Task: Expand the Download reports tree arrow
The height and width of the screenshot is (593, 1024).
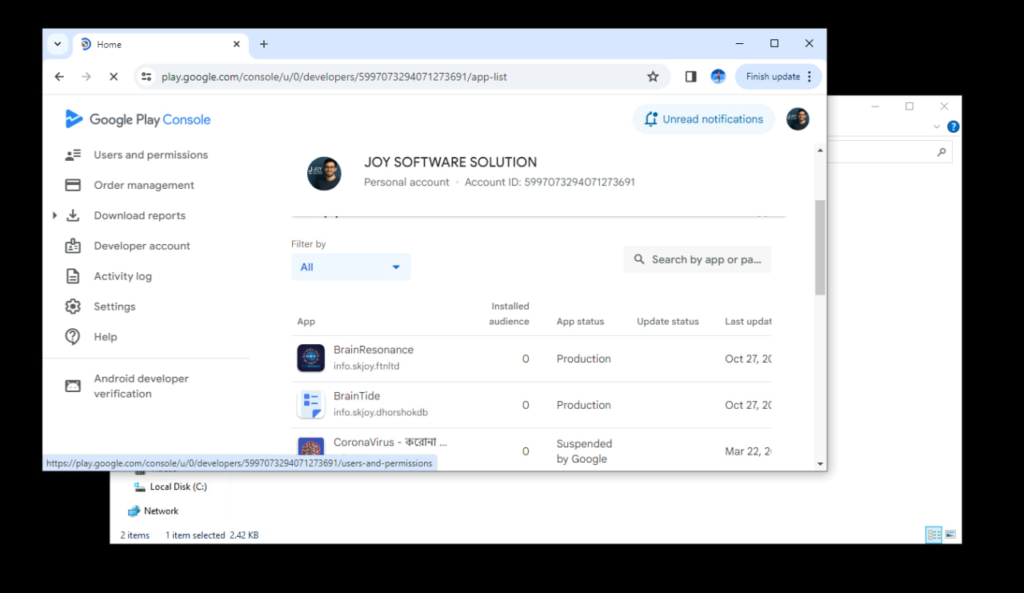Action: tap(55, 216)
